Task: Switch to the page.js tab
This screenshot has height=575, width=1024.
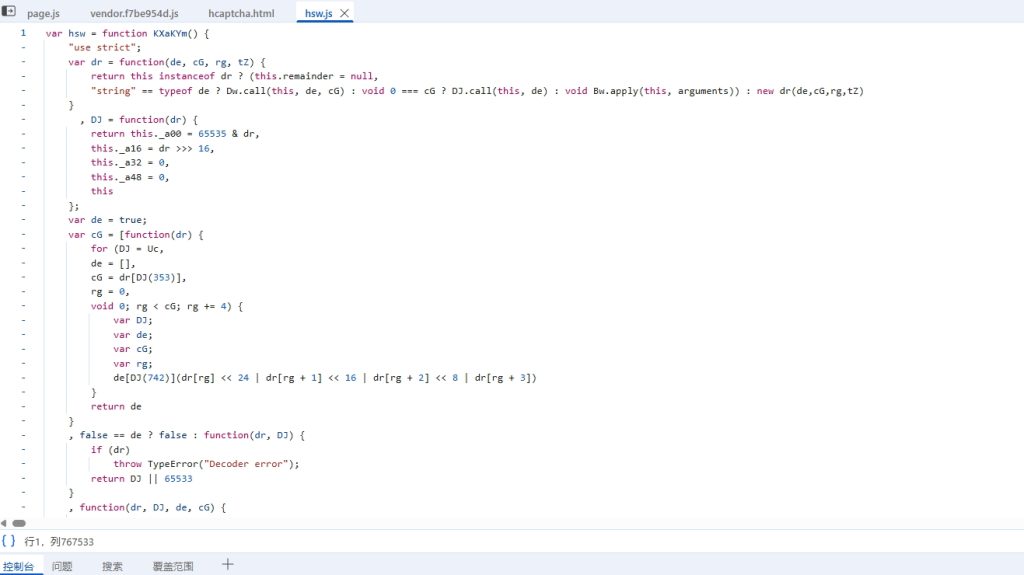Action: point(43,14)
